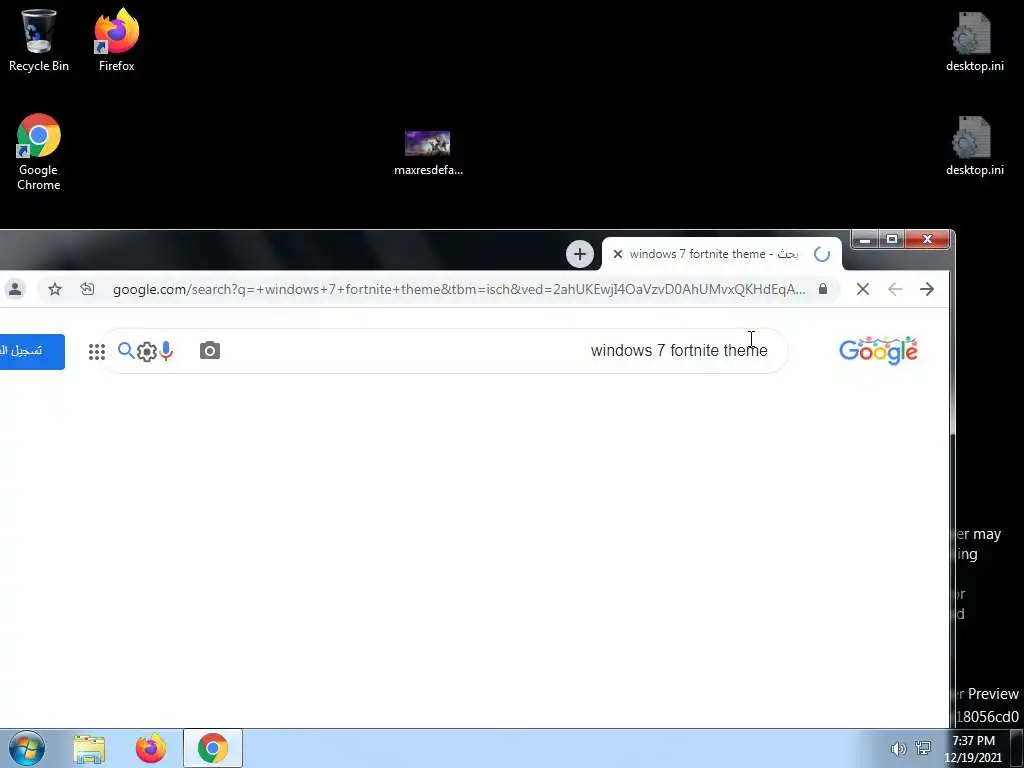Close the Chrome window

tap(927, 240)
